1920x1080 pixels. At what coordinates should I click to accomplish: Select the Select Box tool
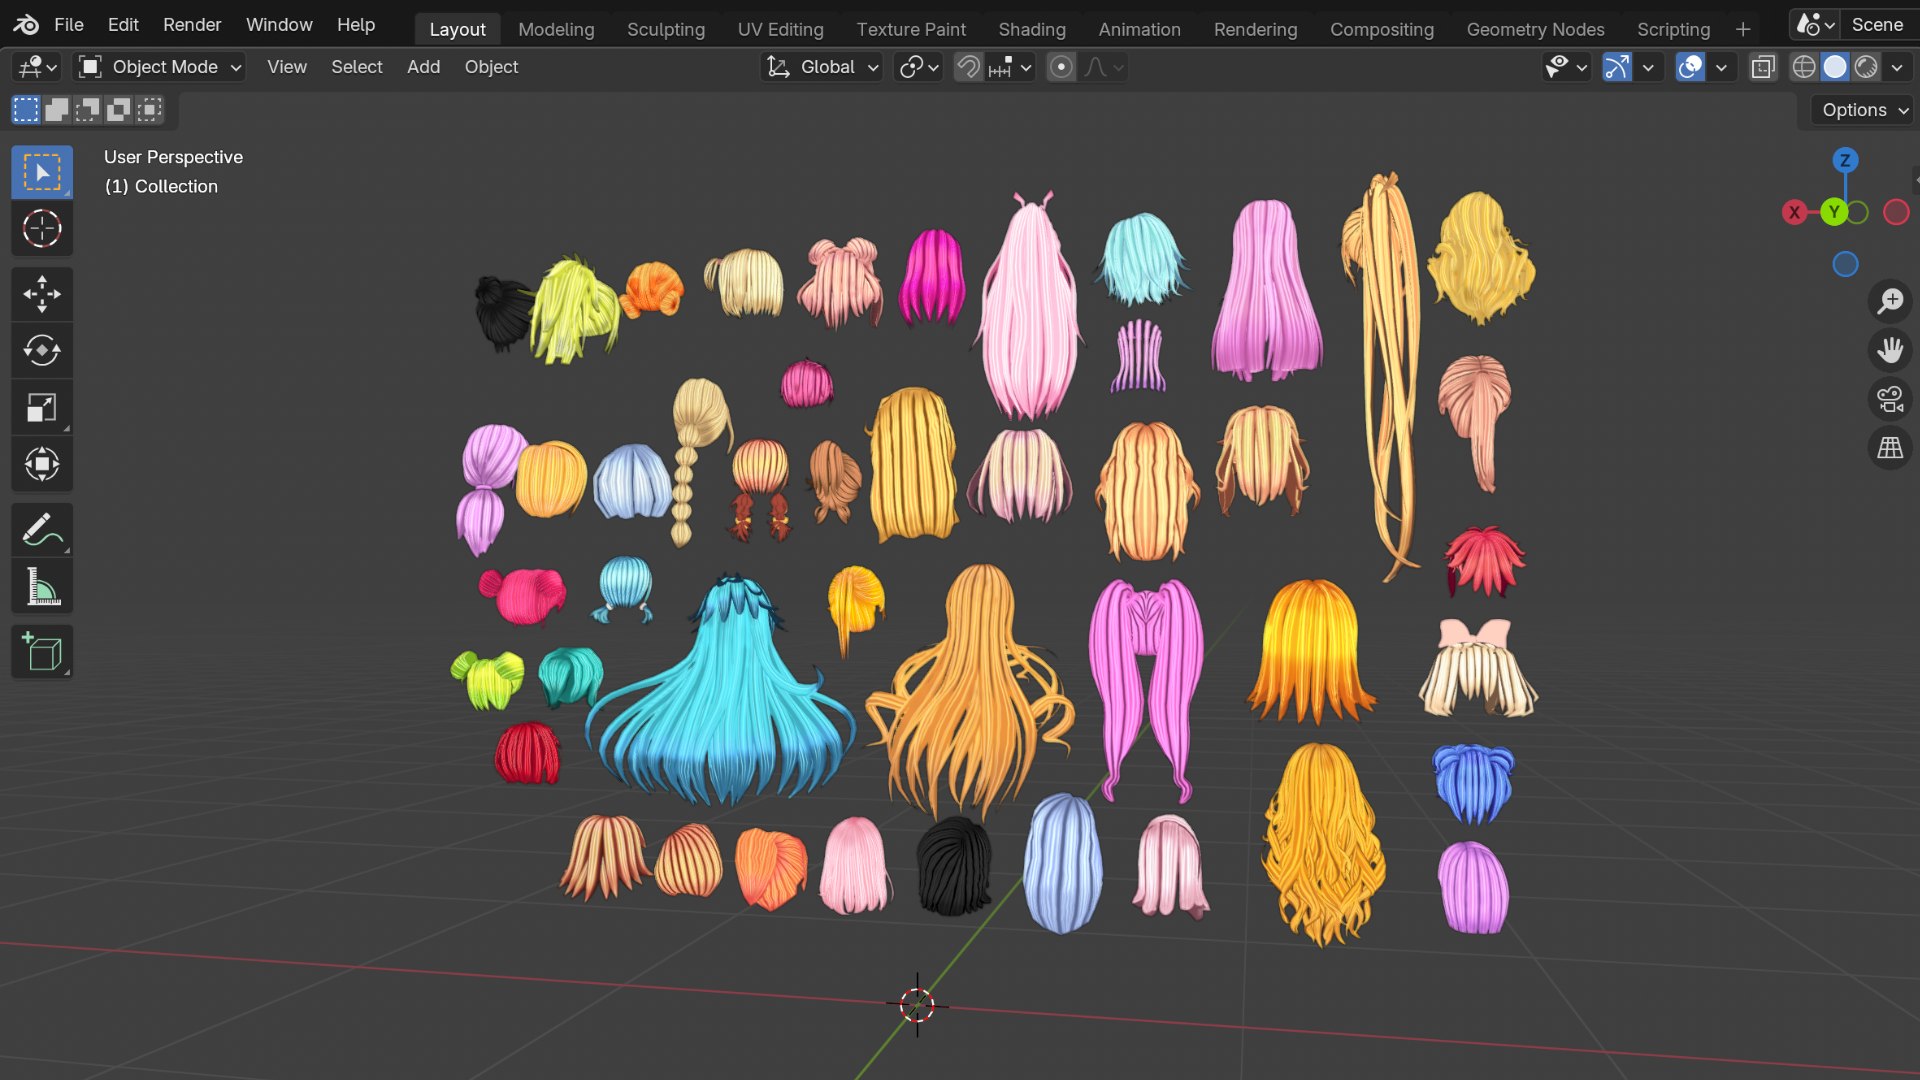tap(42, 173)
